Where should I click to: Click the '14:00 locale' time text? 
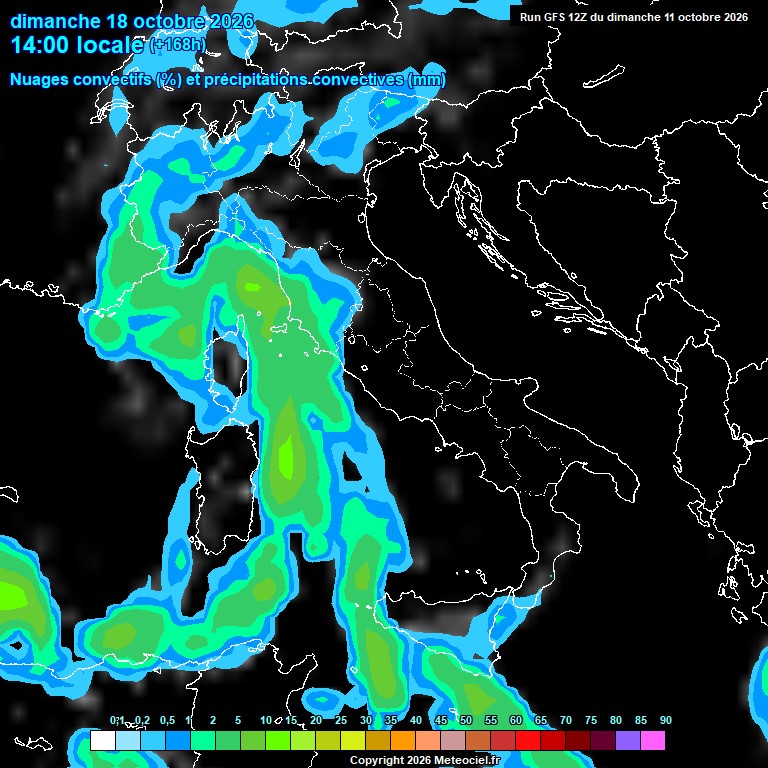pos(77,45)
